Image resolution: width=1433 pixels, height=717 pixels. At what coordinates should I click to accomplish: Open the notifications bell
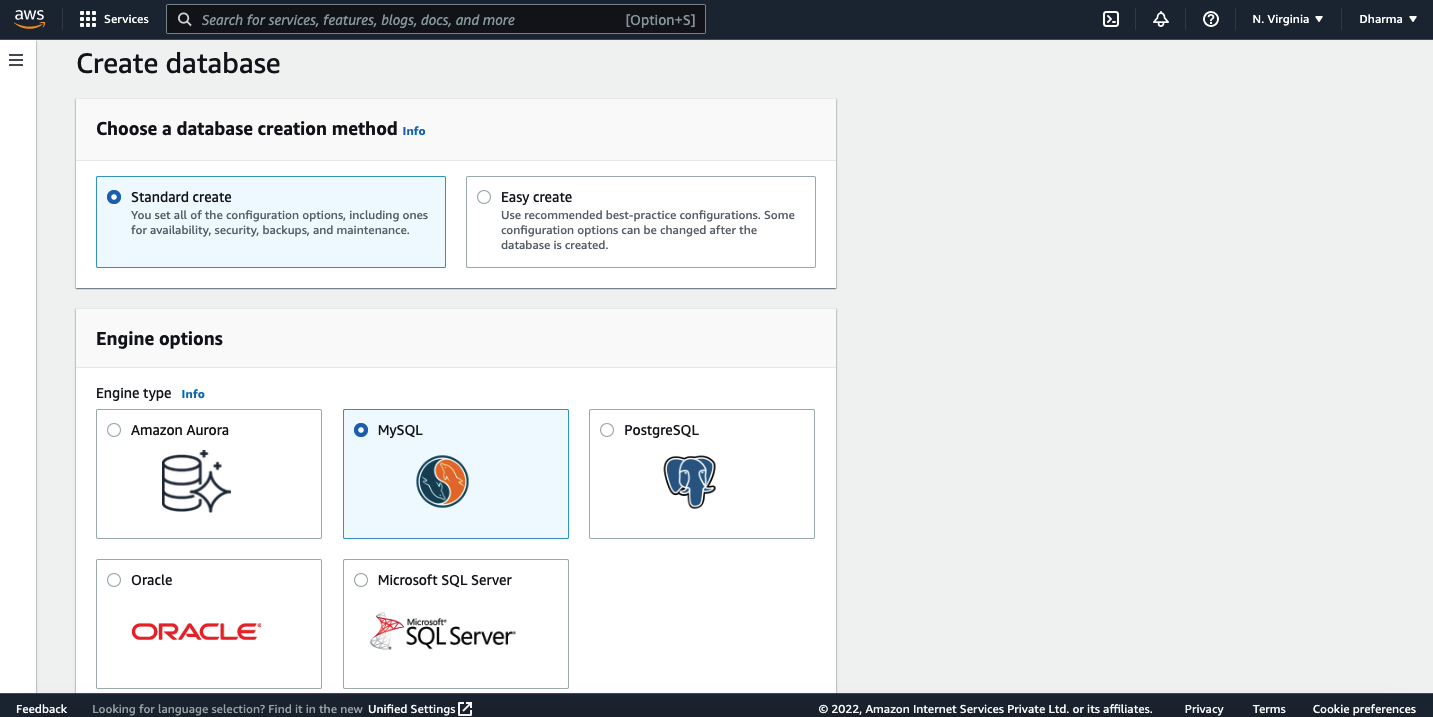click(1161, 19)
